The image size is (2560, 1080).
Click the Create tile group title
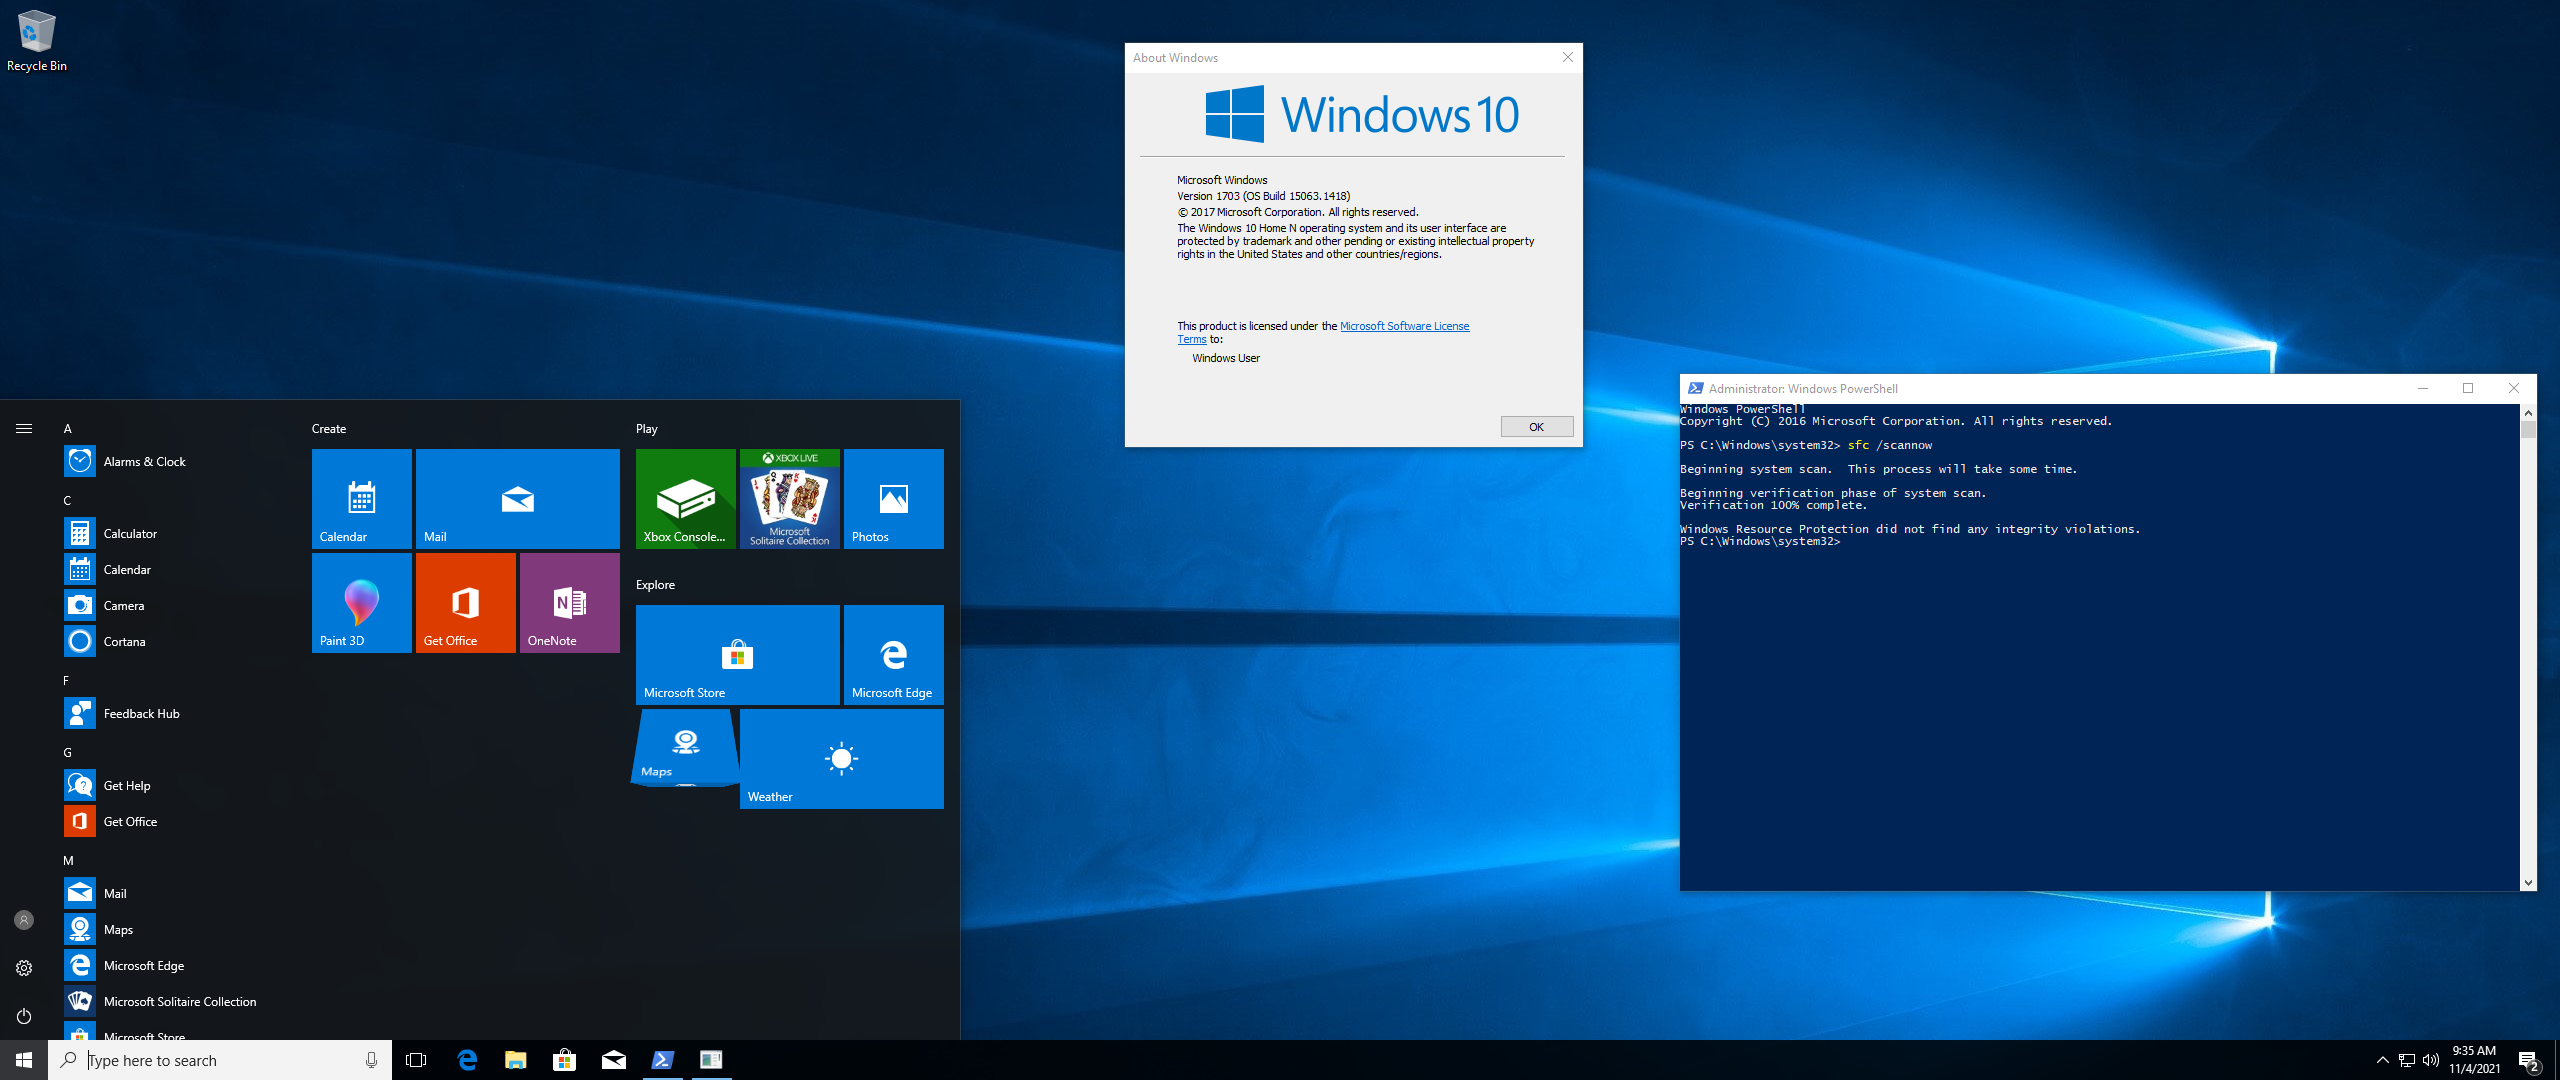(x=329, y=429)
